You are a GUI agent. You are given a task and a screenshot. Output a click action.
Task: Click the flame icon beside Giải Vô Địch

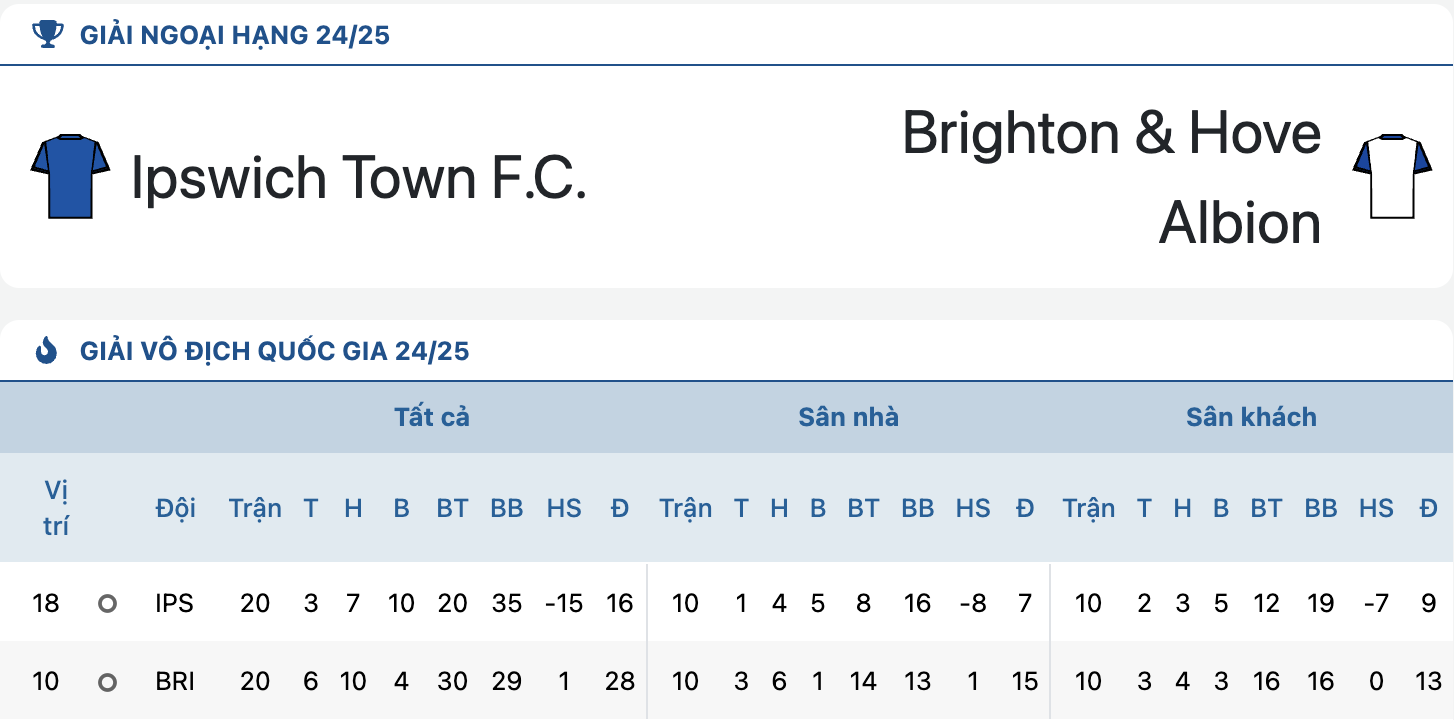[47, 351]
